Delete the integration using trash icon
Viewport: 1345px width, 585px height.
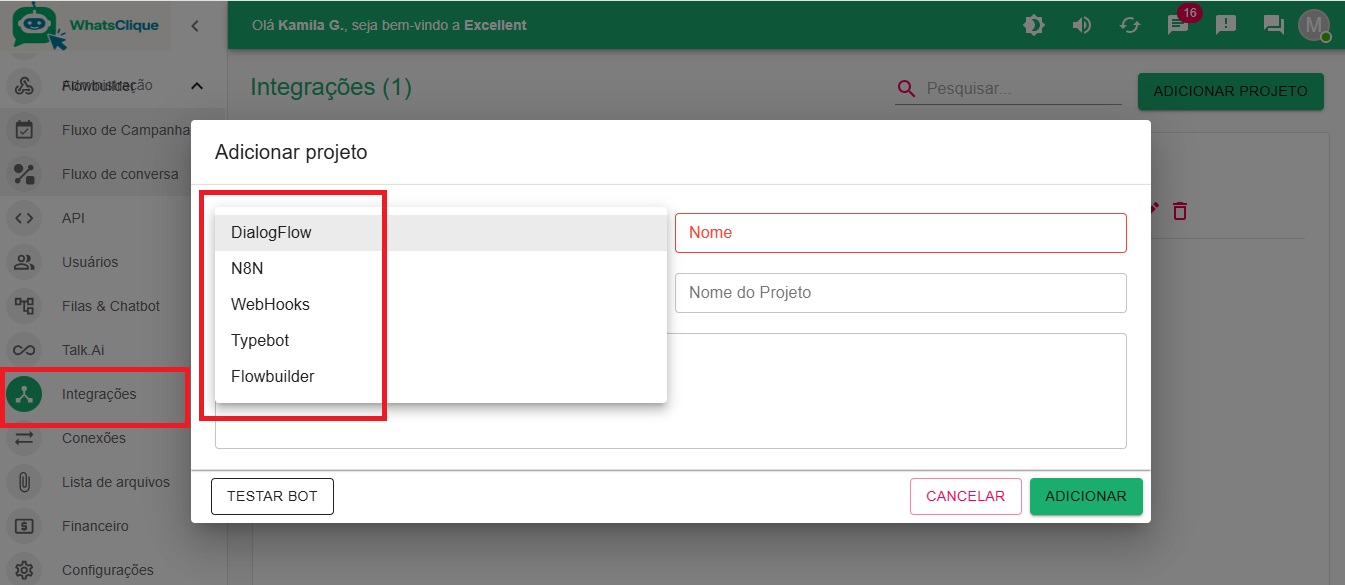click(1181, 211)
